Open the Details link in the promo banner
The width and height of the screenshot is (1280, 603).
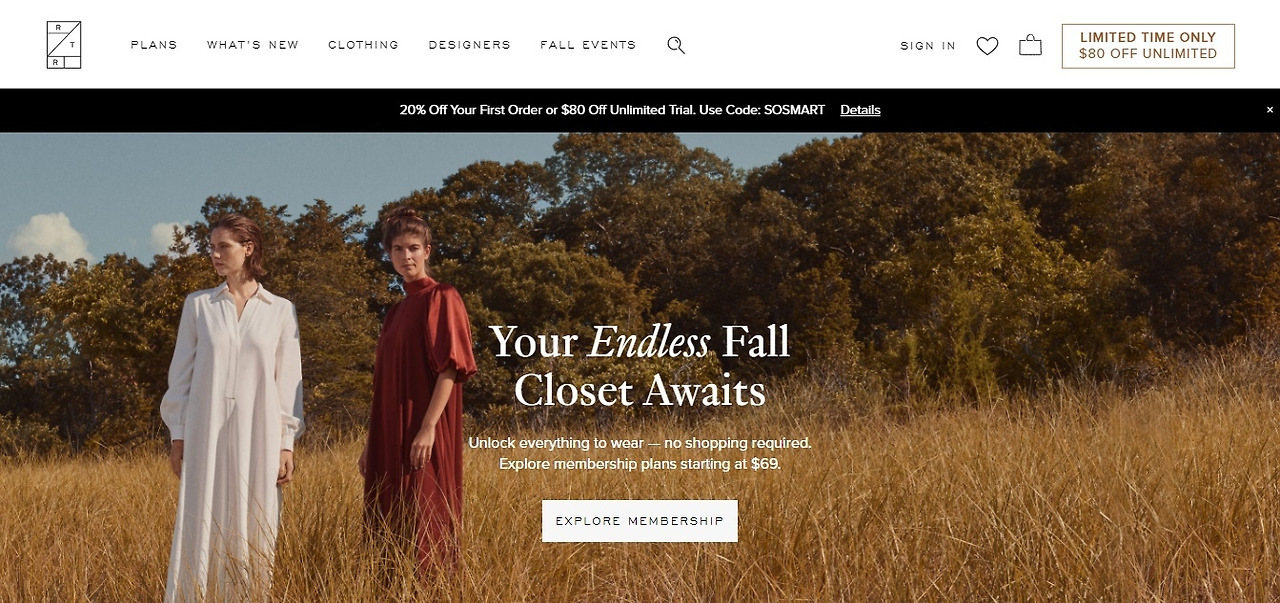pyautogui.click(x=860, y=110)
